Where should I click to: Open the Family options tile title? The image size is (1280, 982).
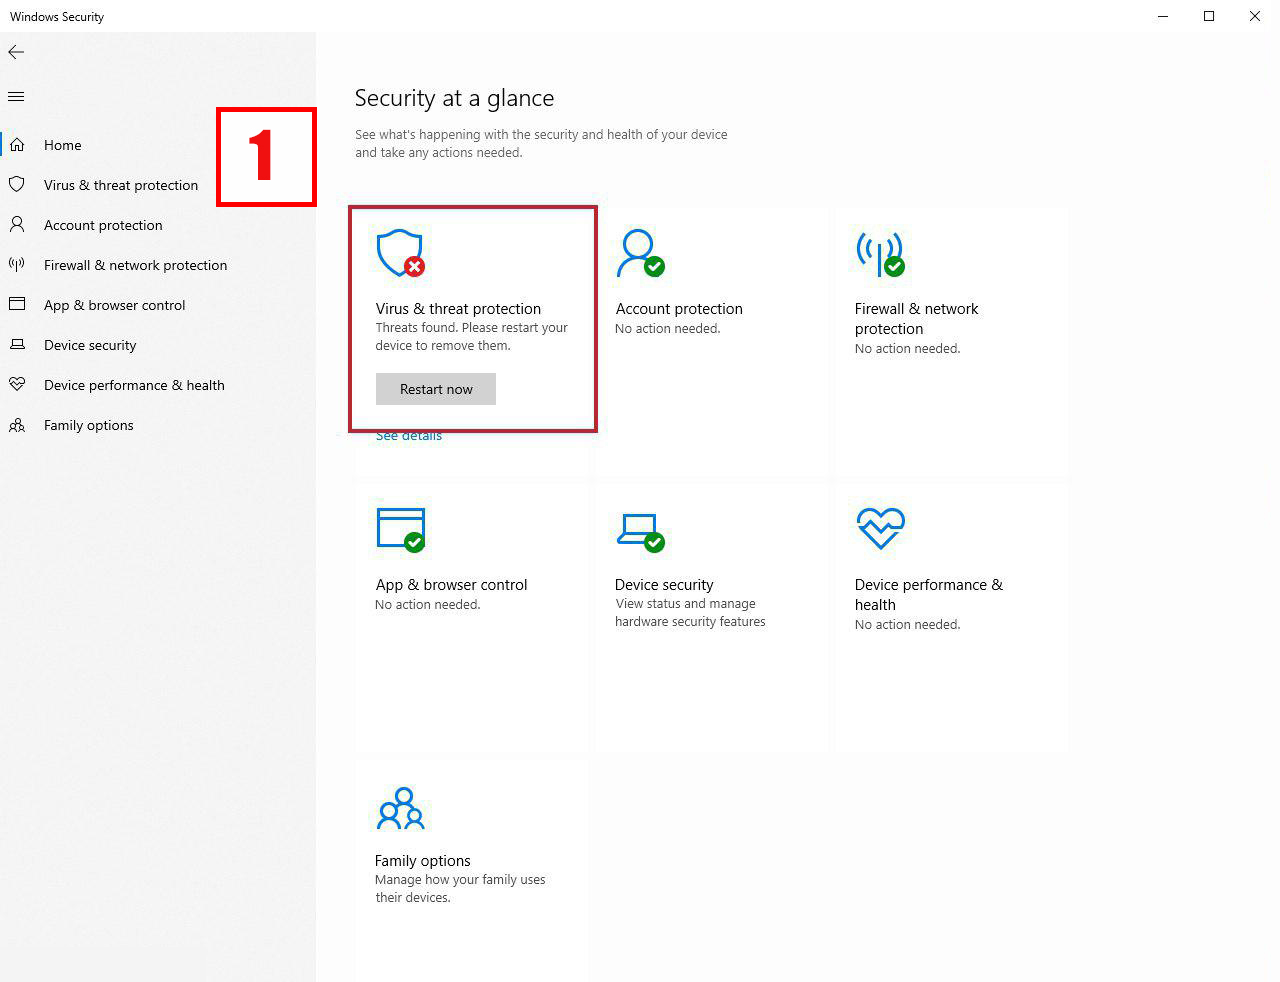(x=422, y=861)
